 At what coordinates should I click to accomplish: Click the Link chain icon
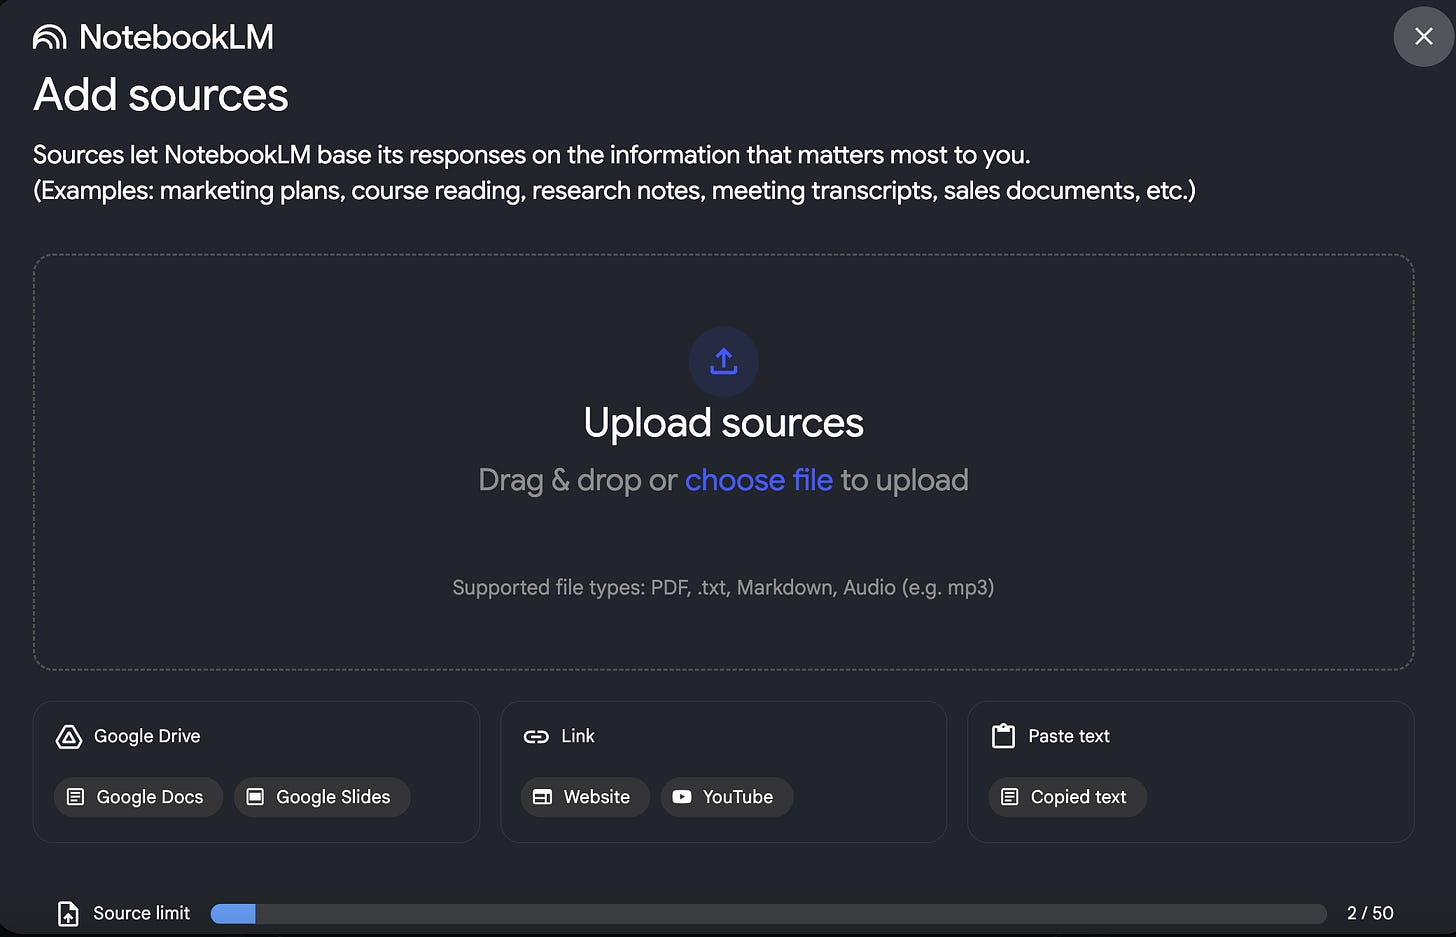point(536,737)
